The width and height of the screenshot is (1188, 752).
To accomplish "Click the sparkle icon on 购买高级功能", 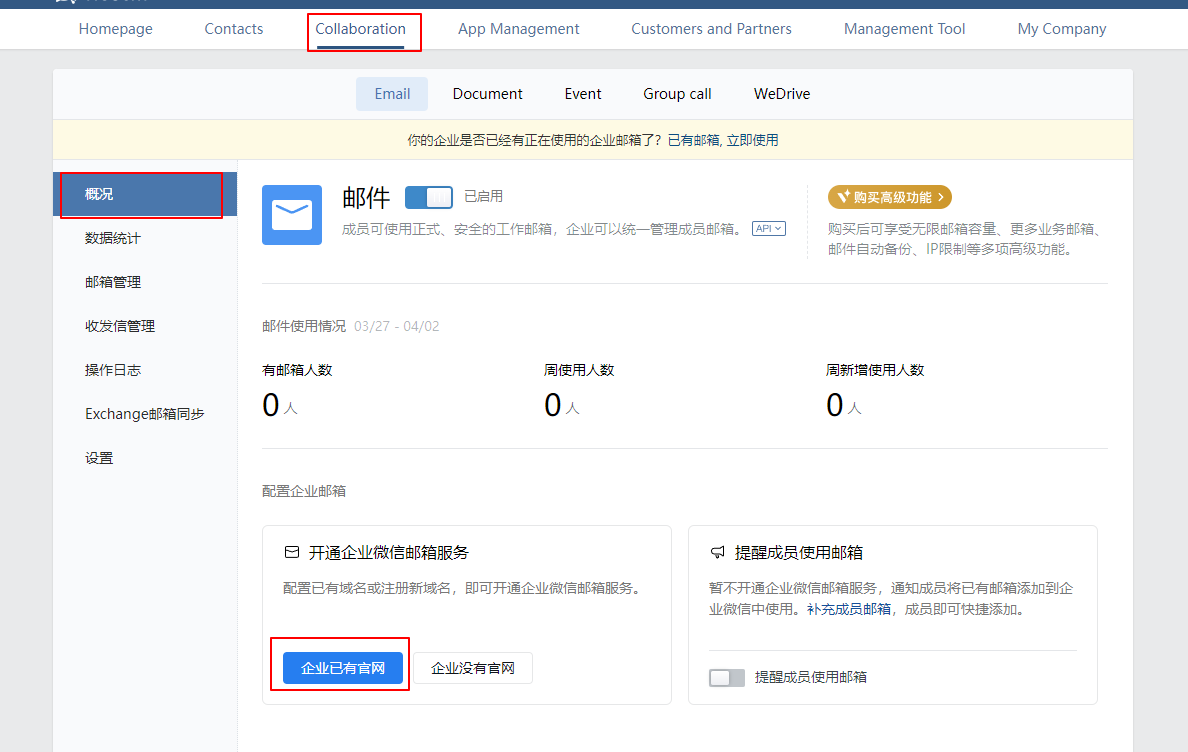I will click(843, 197).
